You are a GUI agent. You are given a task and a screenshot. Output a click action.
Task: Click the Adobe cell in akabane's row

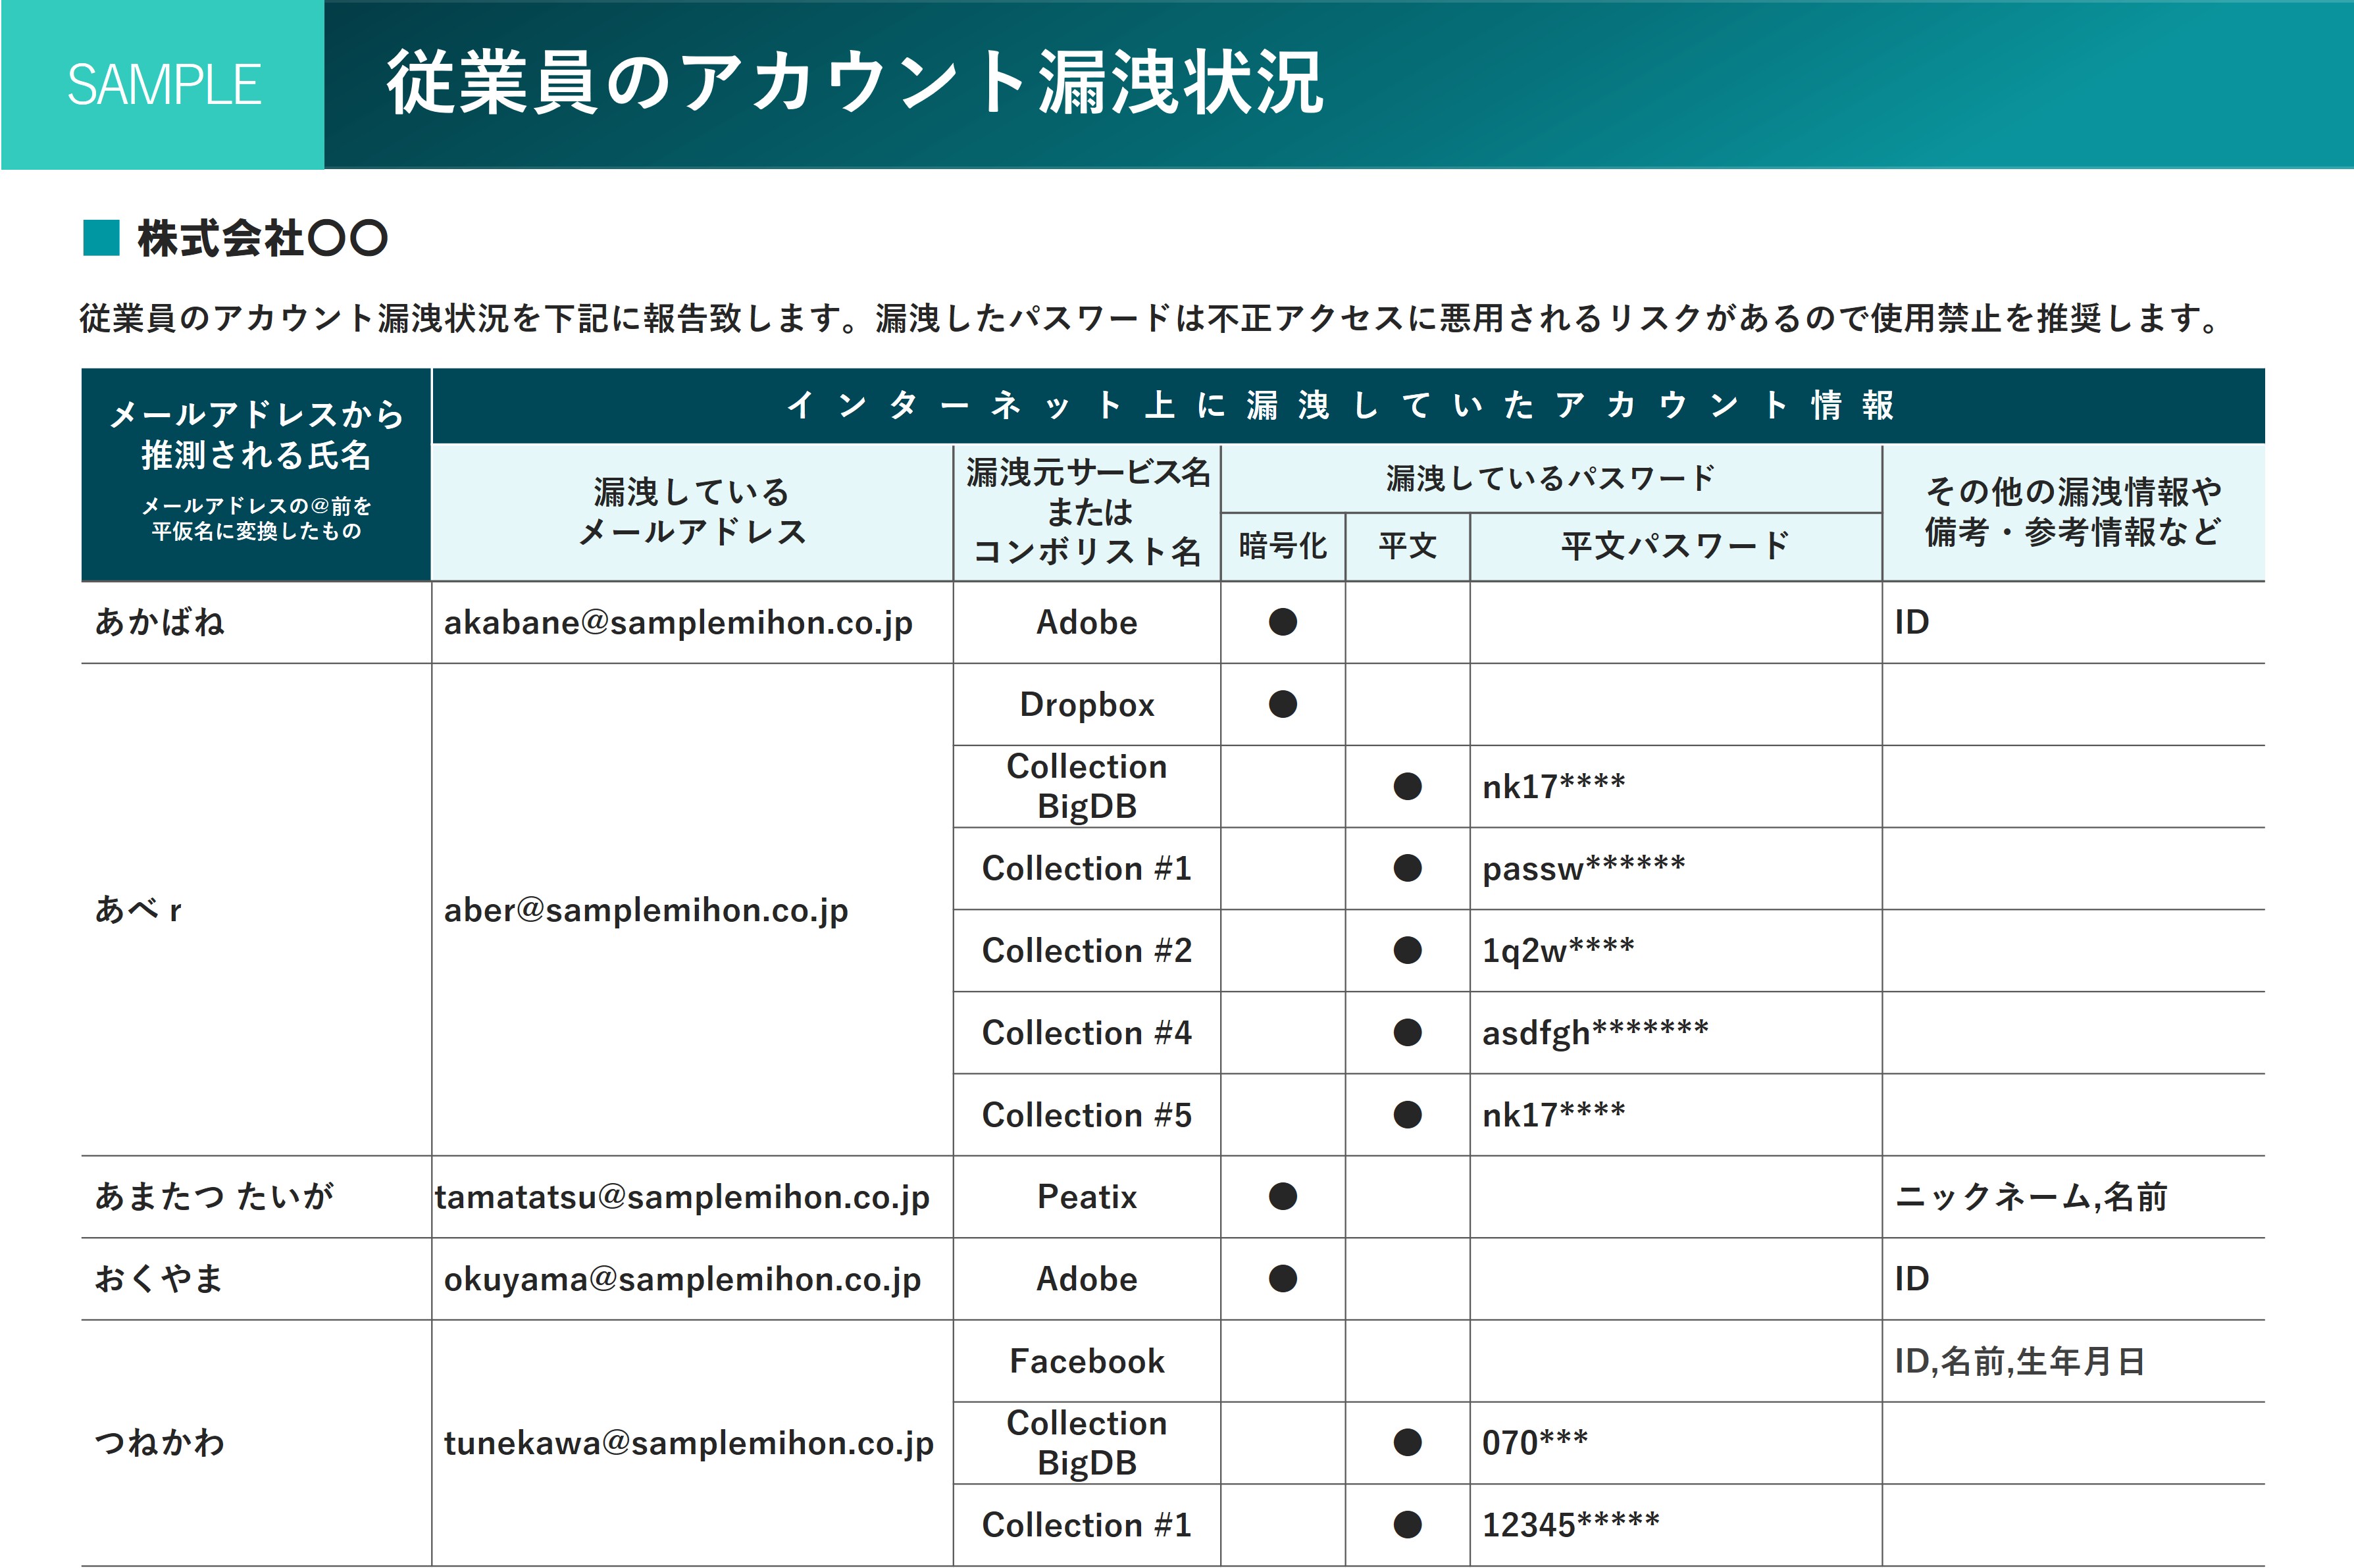click(x=1087, y=623)
